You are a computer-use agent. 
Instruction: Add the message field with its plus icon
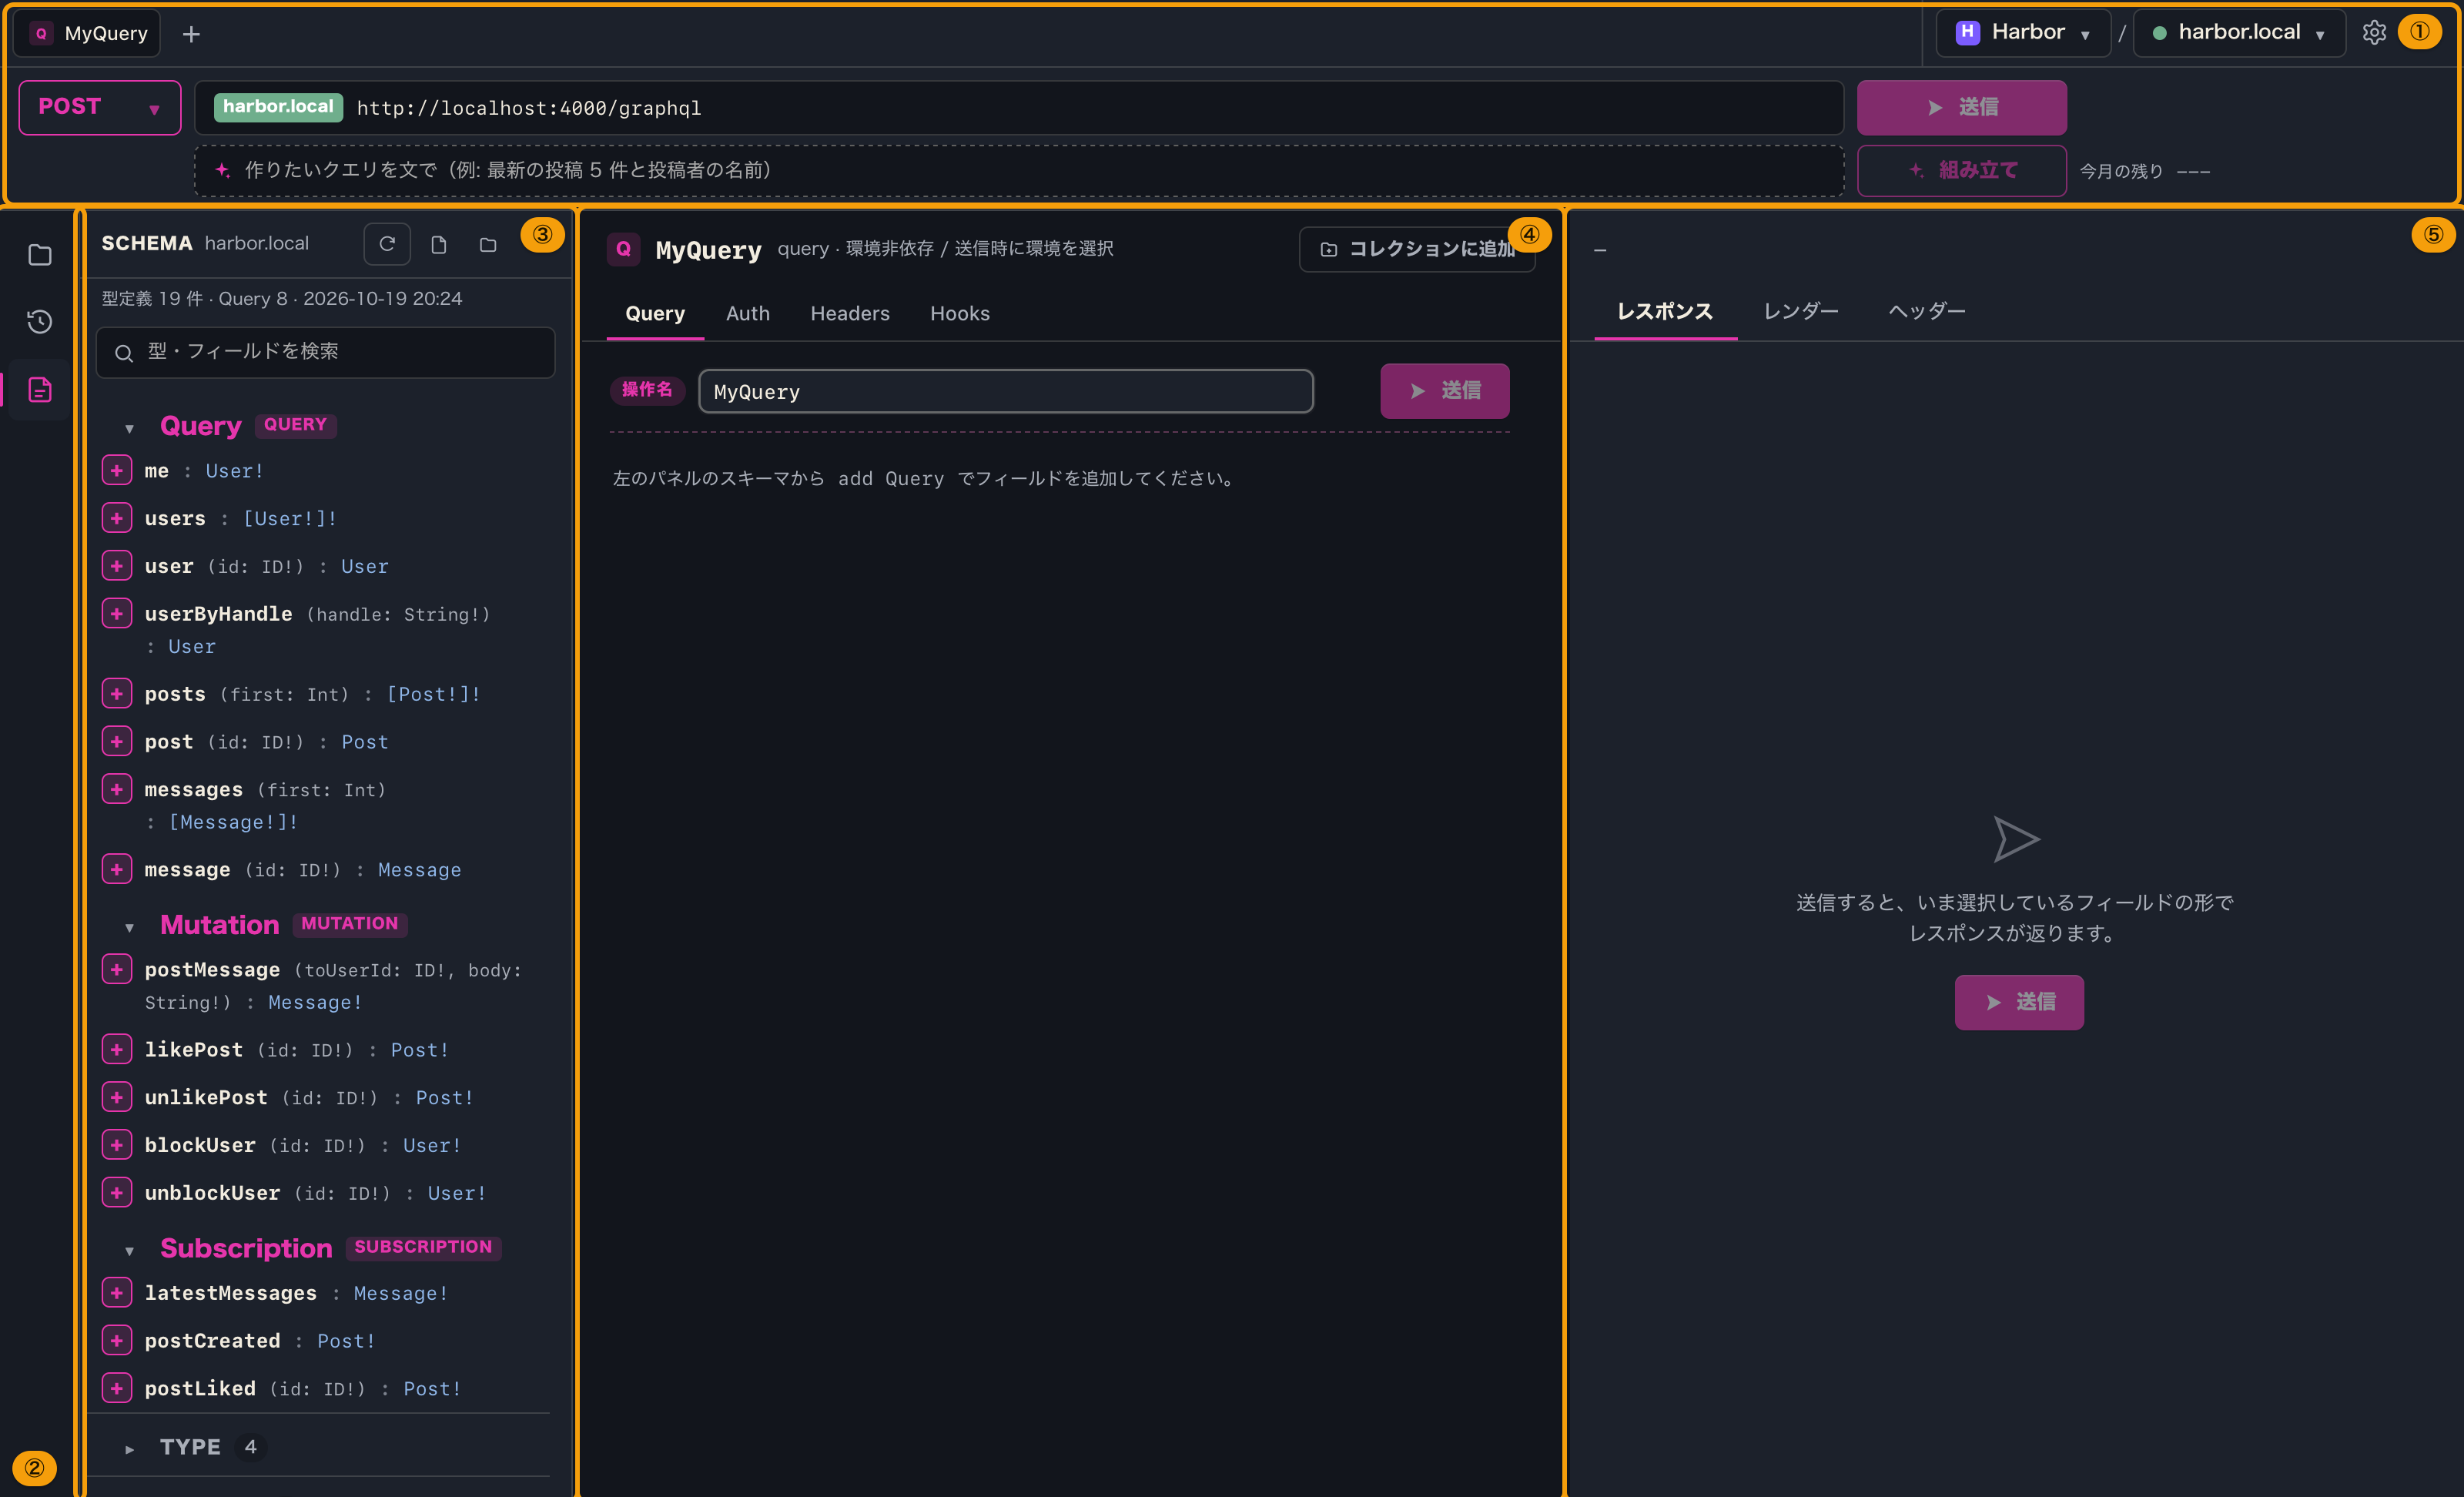point(117,869)
